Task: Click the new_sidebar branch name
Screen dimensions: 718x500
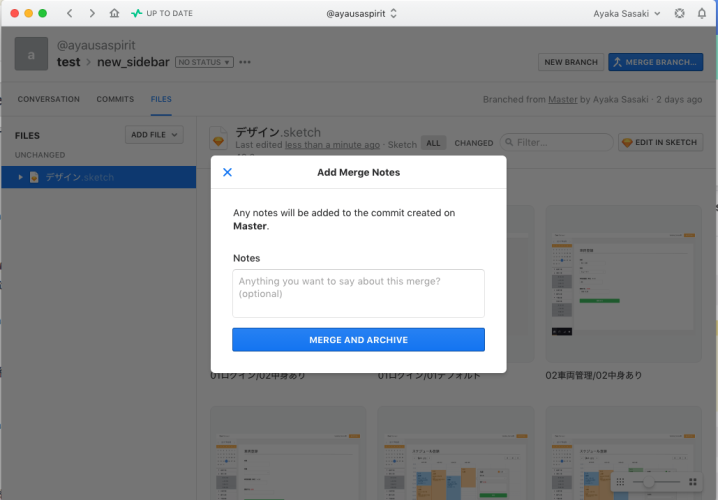Action: point(133,62)
